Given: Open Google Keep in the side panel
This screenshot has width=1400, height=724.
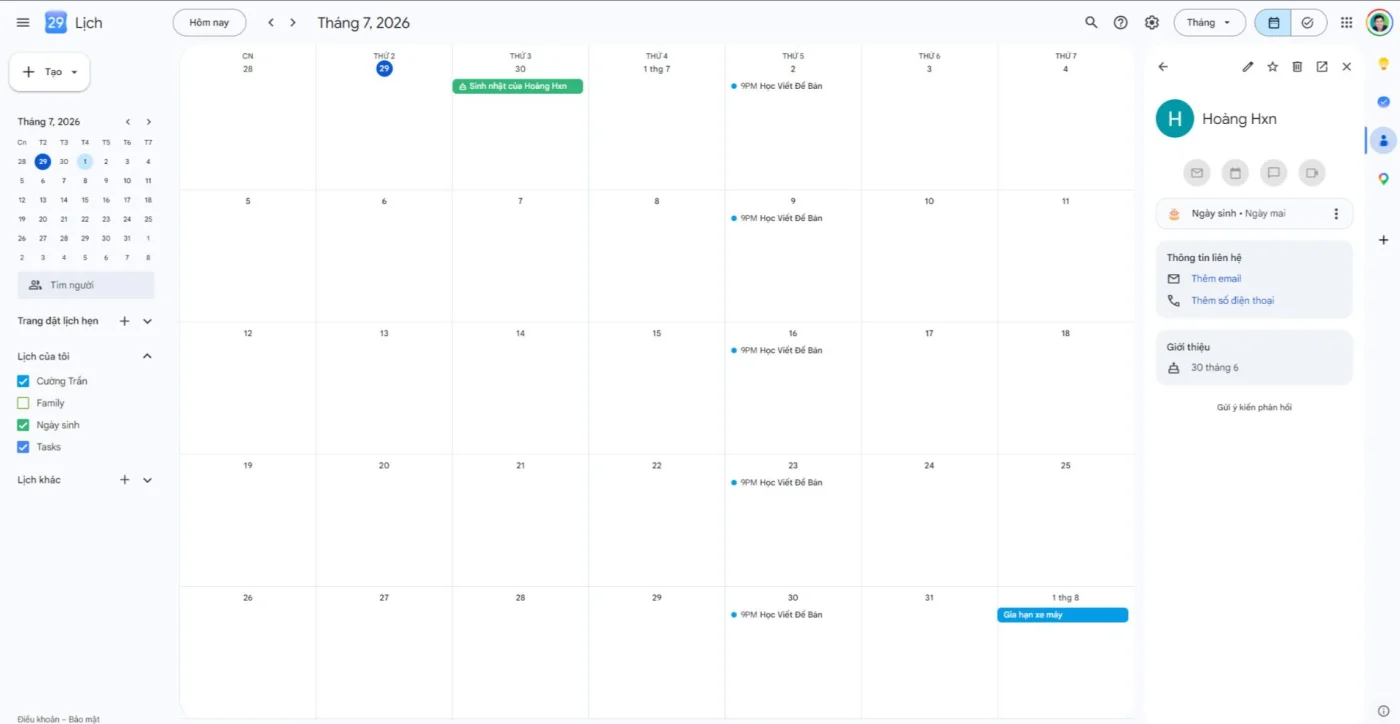Looking at the screenshot, I should [x=1384, y=64].
